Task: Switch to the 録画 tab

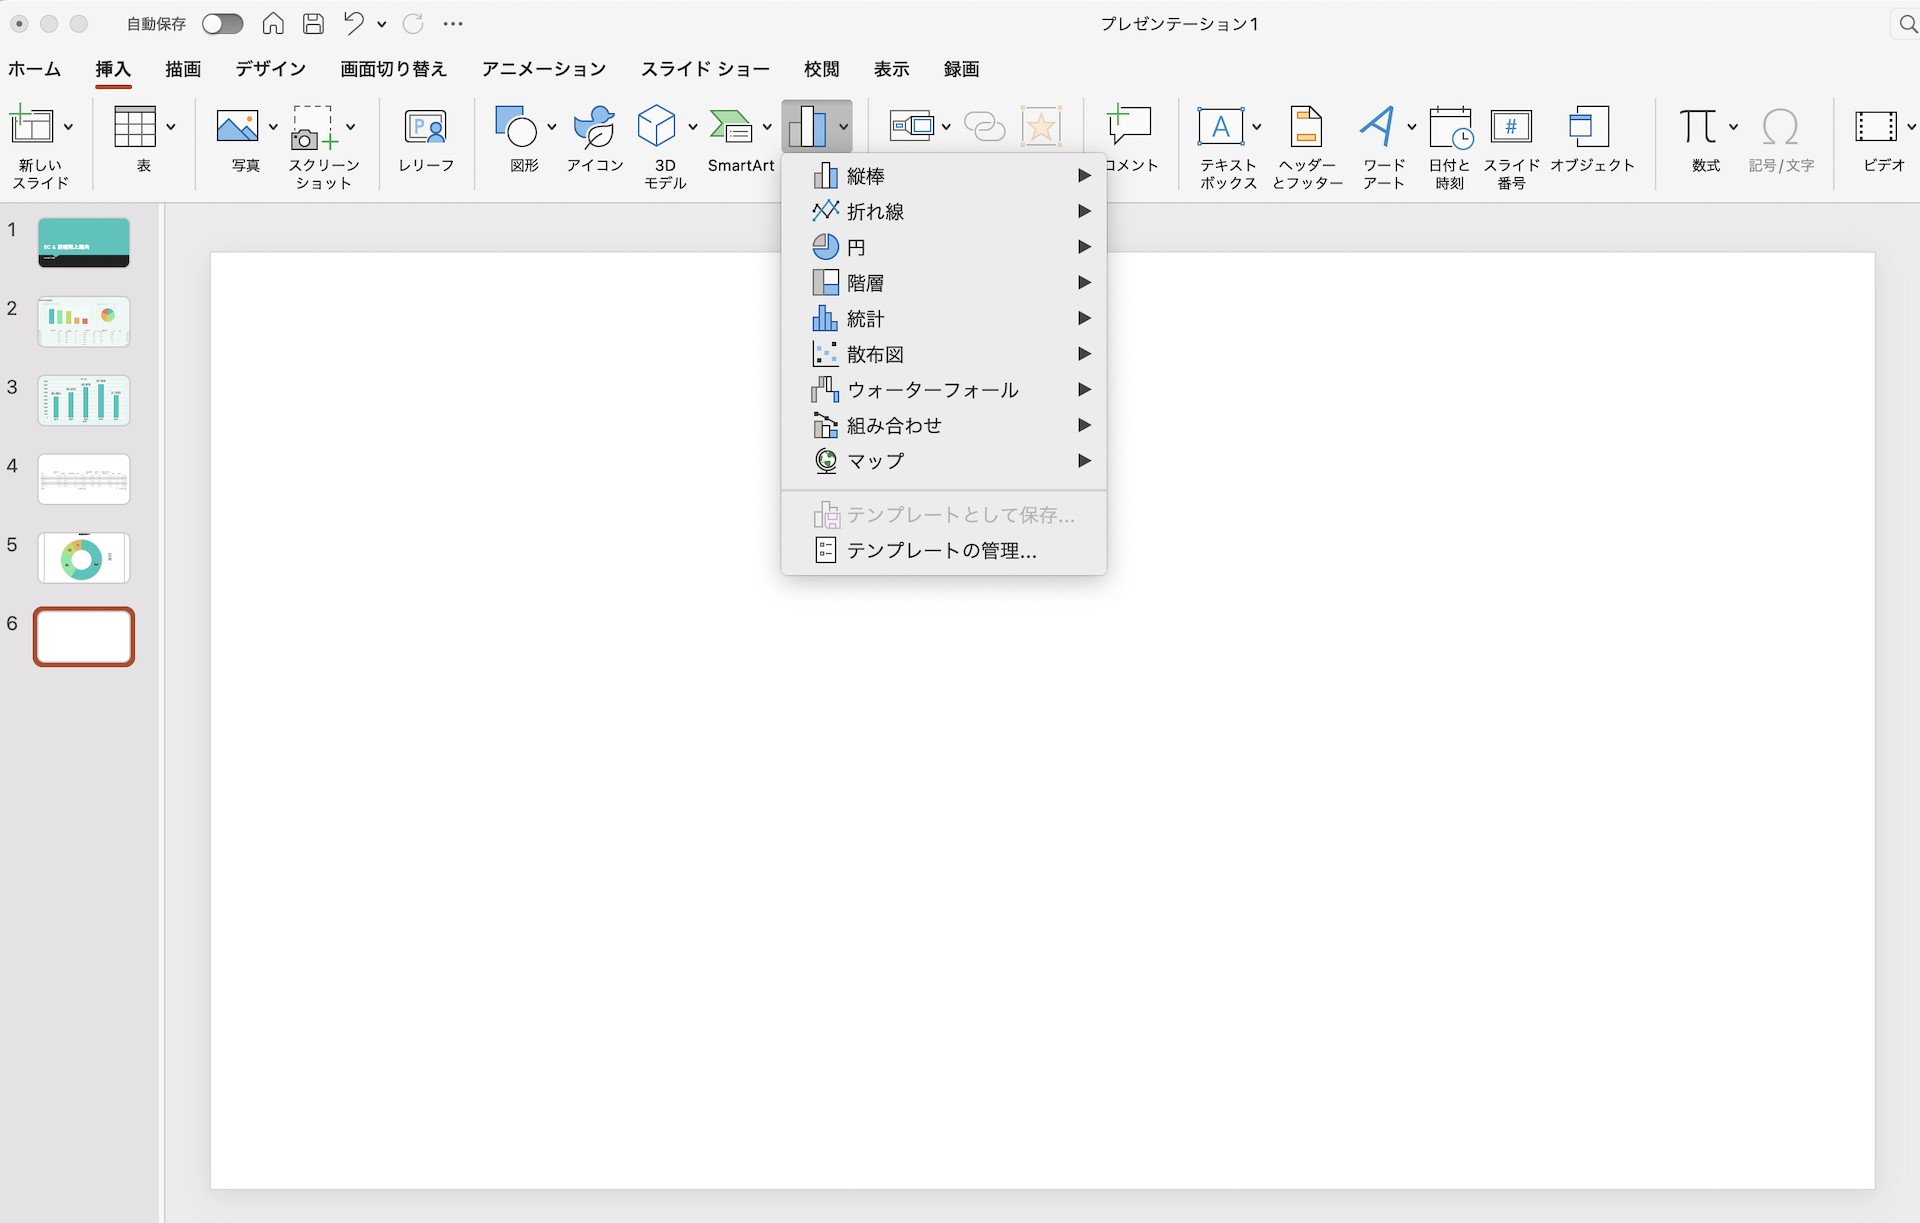Action: (962, 69)
